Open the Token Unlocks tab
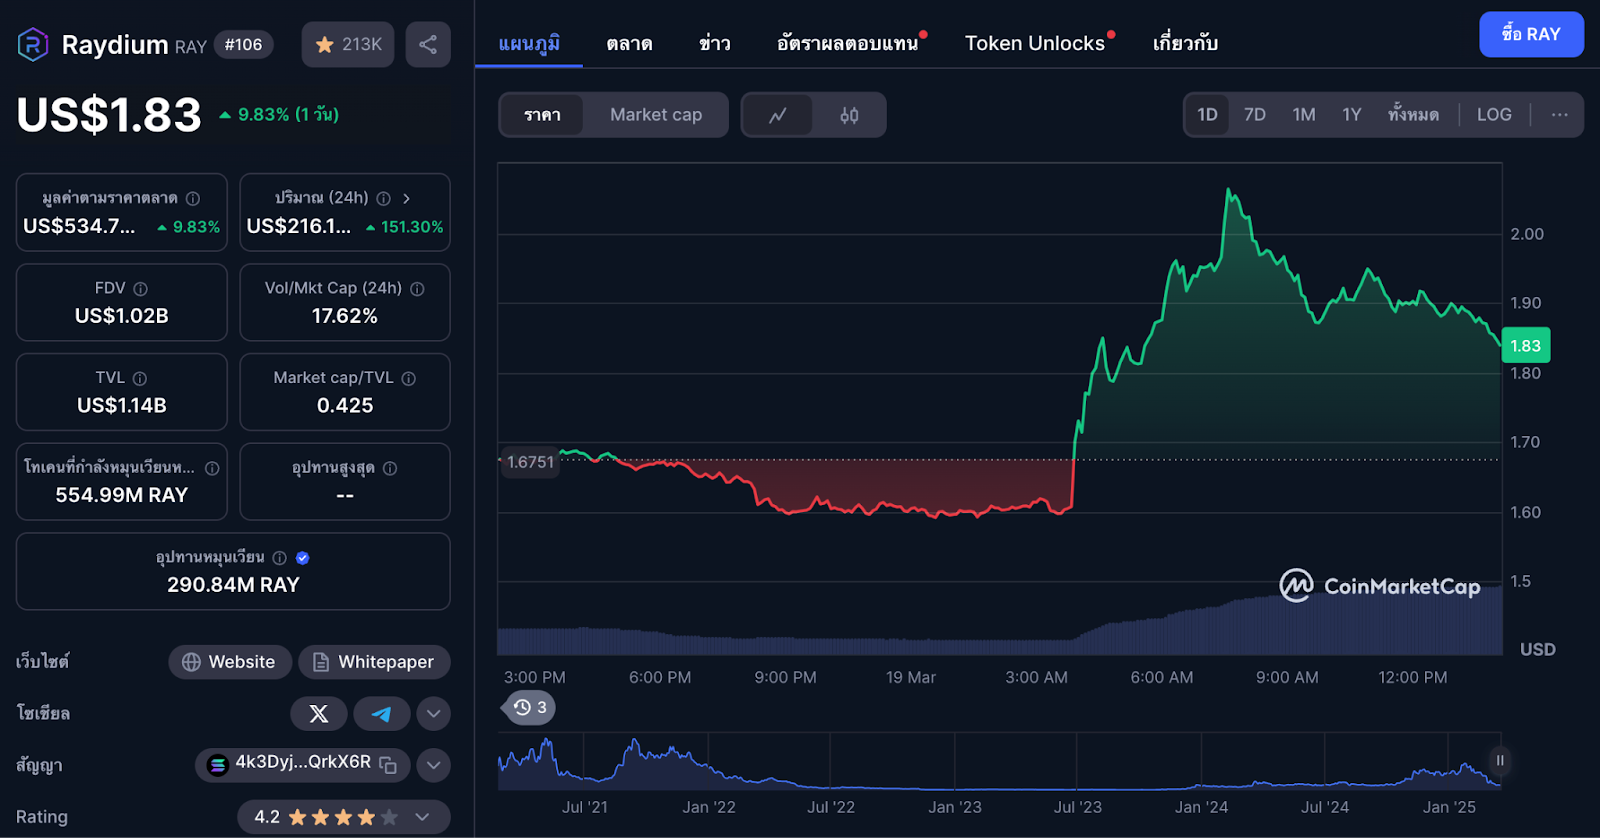This screenshot has height=838, width=1600. coord(1034,43)
